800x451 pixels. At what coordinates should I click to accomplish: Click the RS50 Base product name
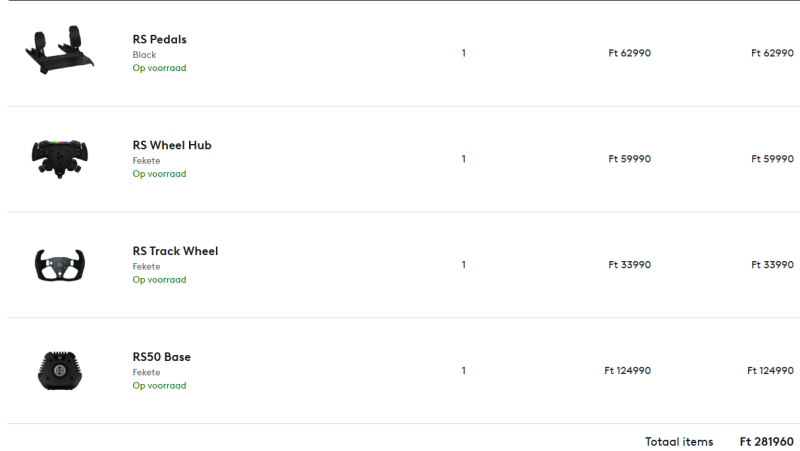point(161,357)
